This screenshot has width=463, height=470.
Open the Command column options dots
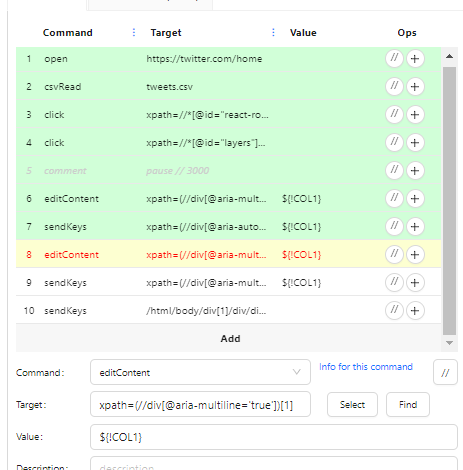(134, 32)
